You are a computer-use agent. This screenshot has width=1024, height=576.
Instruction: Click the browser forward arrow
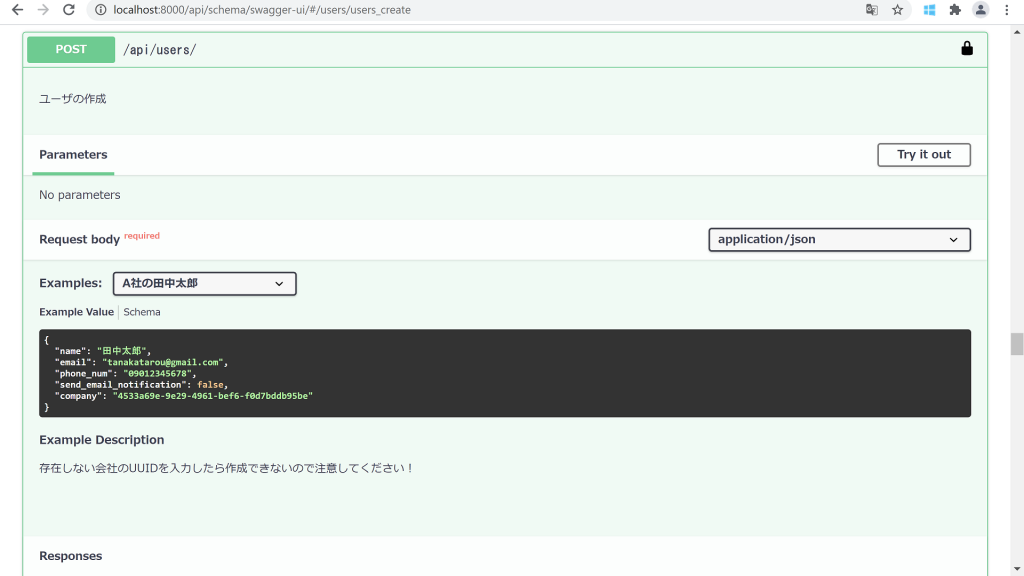click(x=43, y=10)
